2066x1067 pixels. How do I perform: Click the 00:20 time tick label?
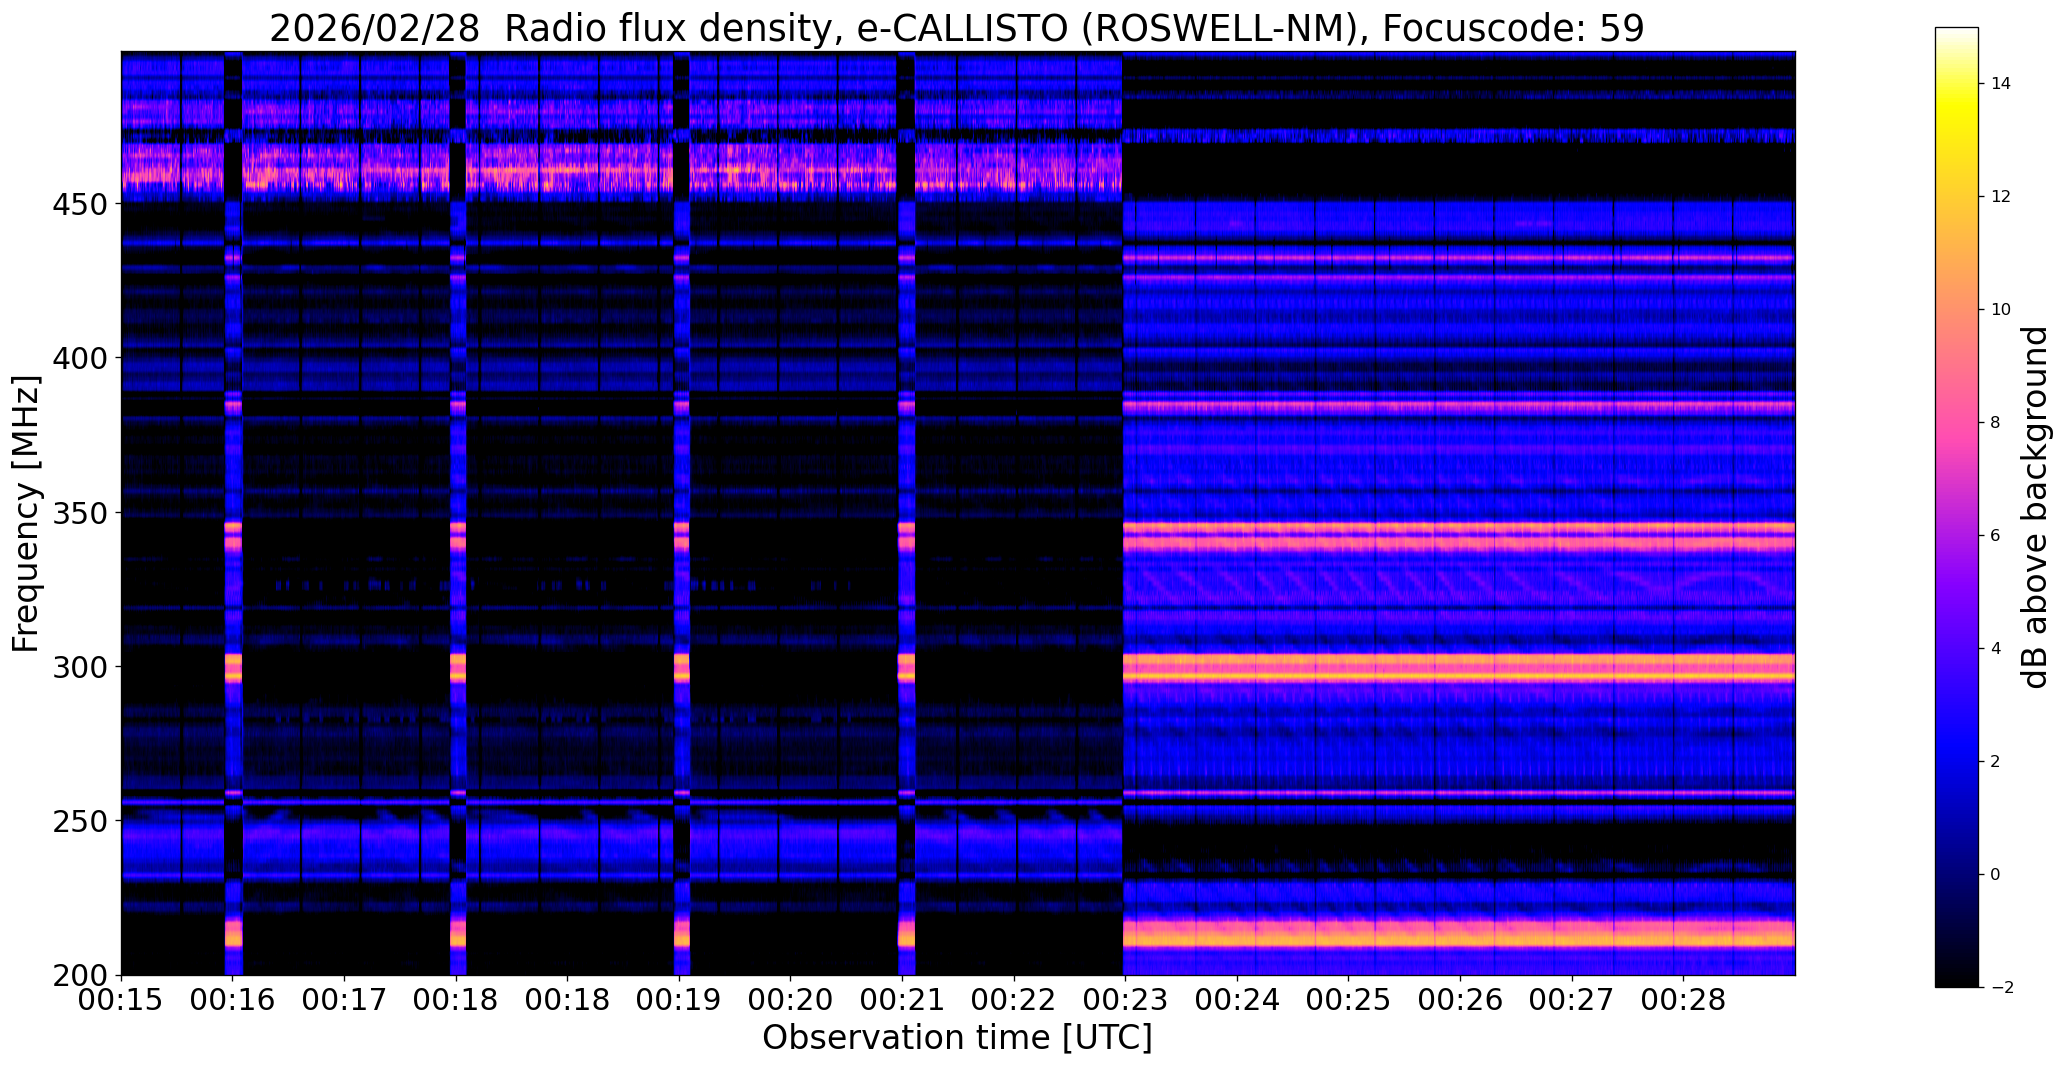[791, 1001]
